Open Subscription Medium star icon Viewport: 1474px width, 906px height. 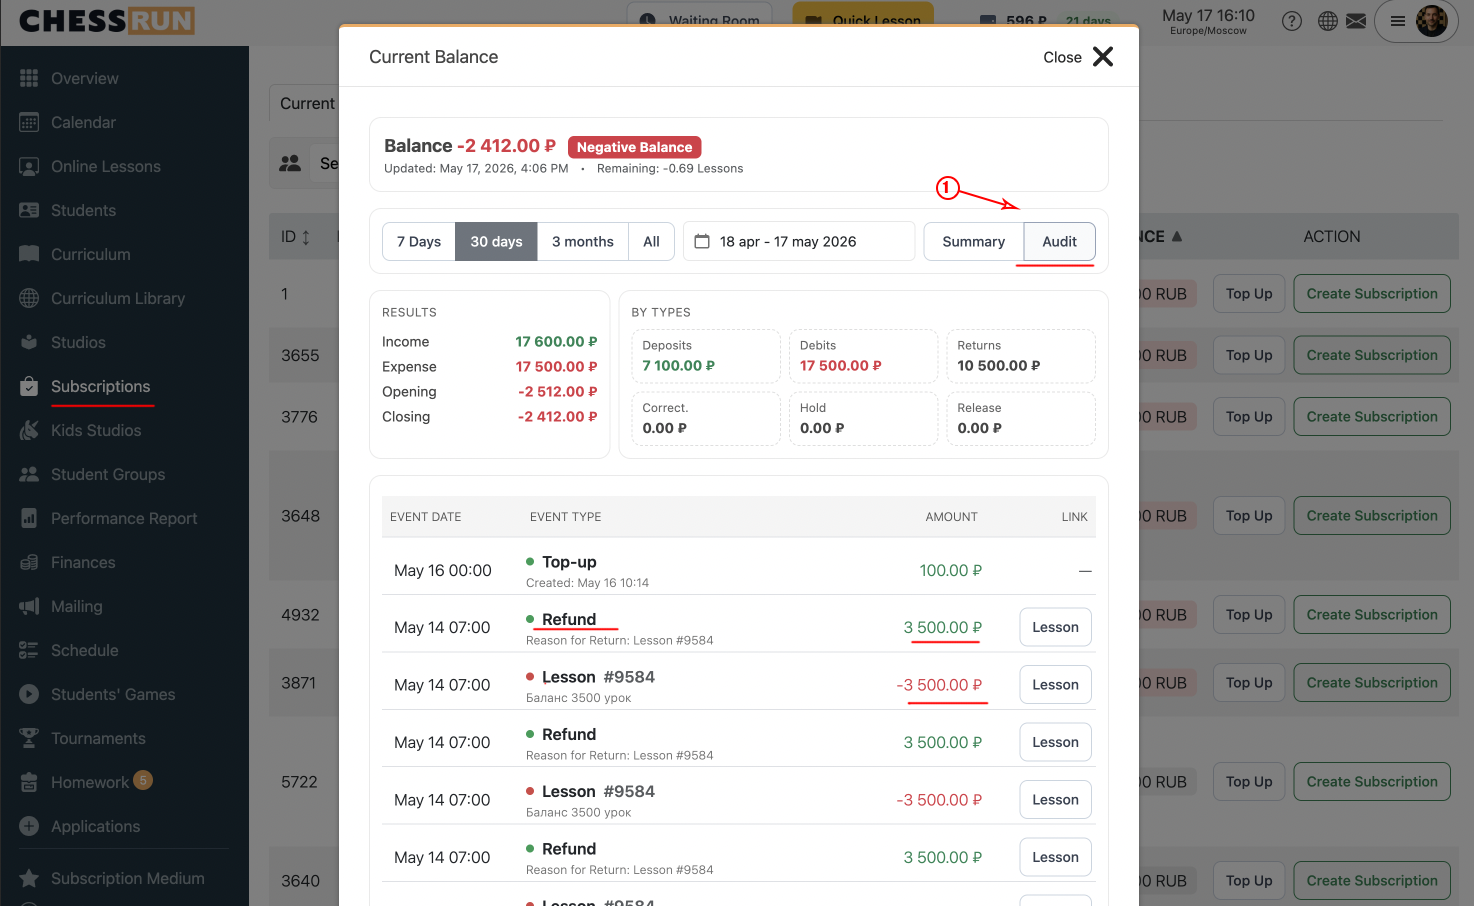coord(29,878)
